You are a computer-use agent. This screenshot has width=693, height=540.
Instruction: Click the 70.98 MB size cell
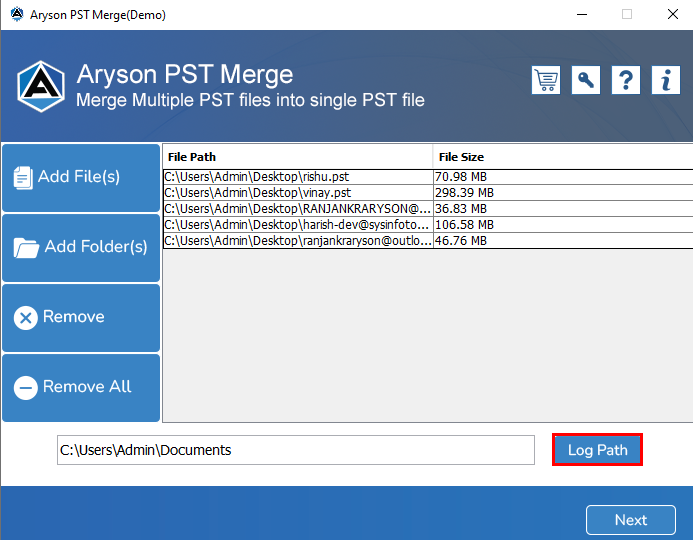563,177
